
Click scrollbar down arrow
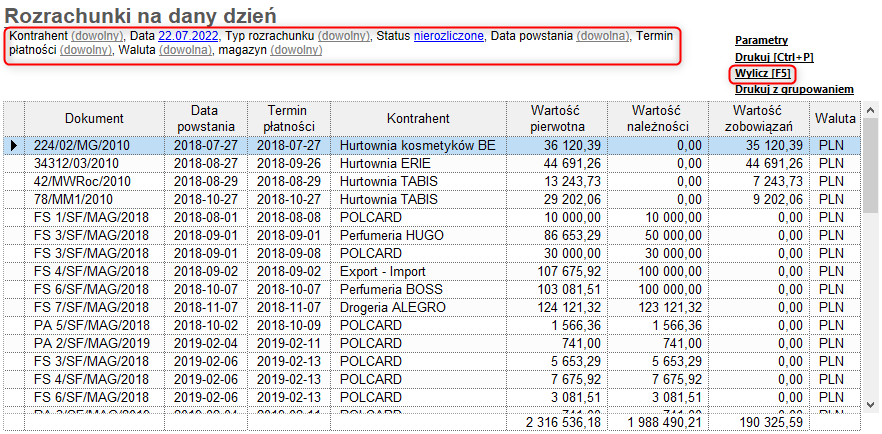[870, 404]
